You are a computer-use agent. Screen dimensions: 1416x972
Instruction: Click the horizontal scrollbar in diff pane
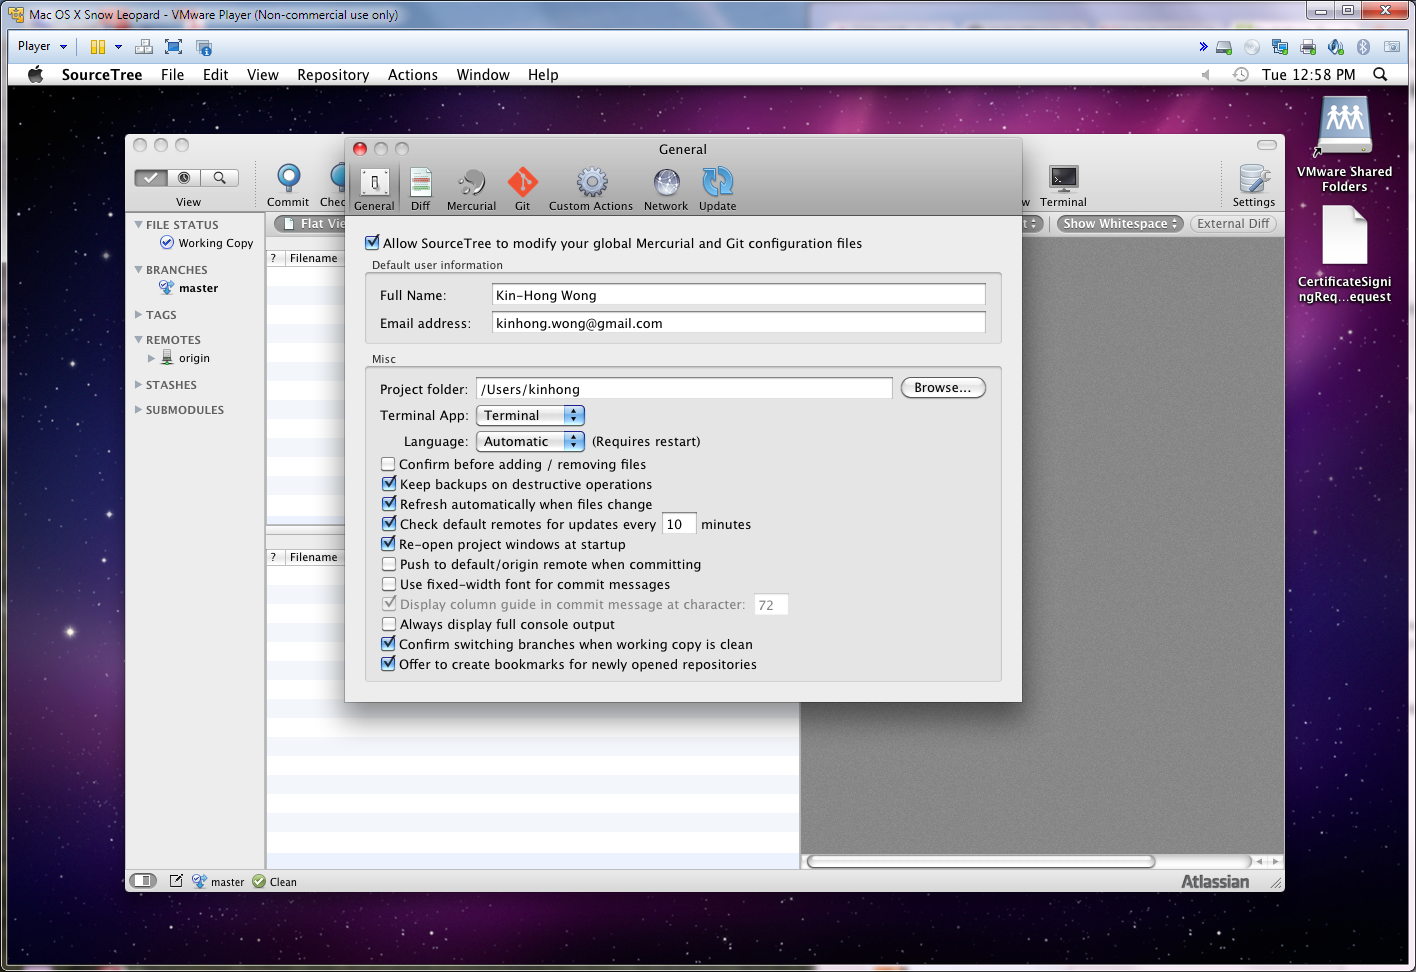click(x=980, y=861)
